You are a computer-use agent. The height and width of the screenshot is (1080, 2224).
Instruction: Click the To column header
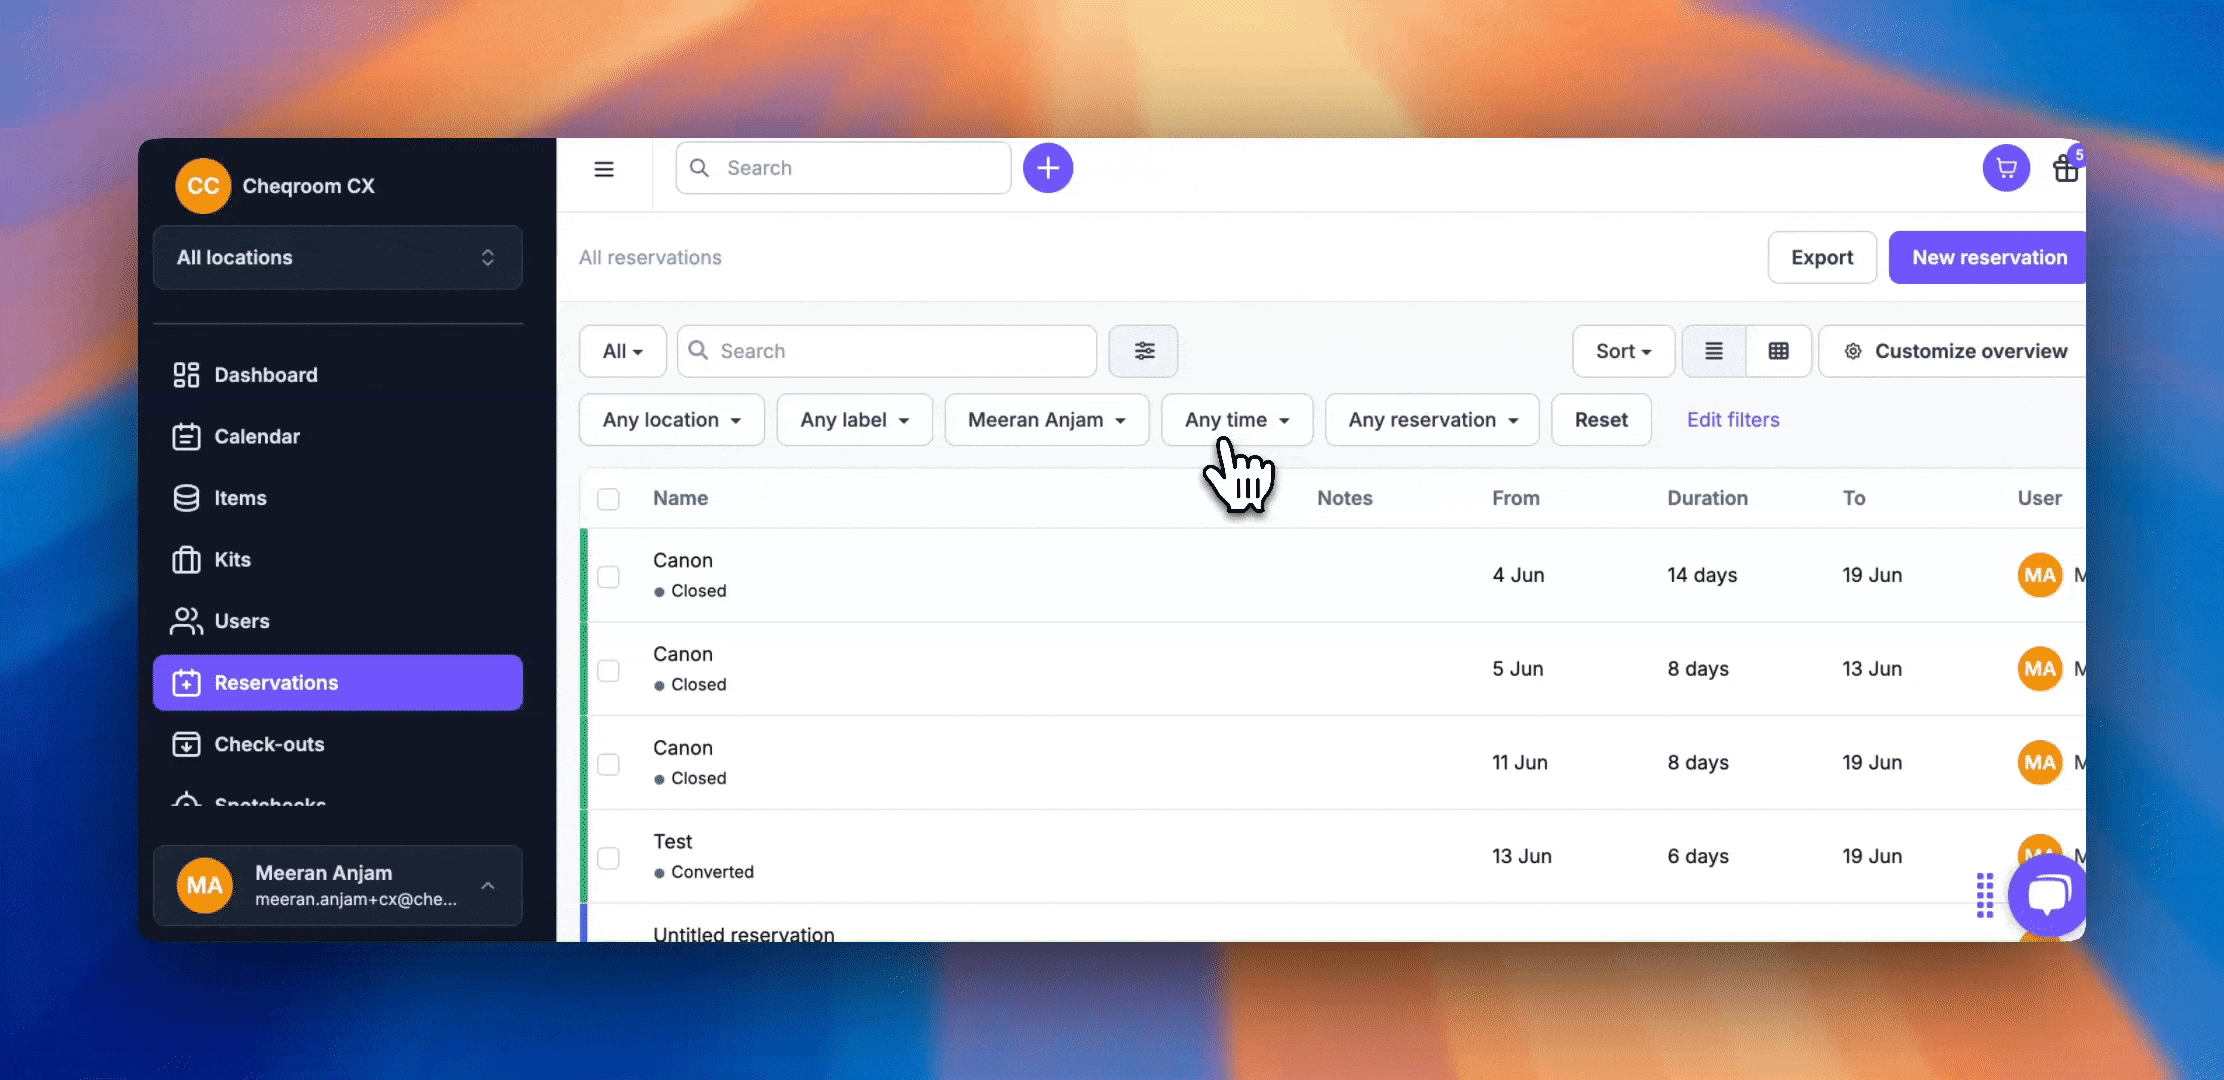click(x=1854, y=498)
